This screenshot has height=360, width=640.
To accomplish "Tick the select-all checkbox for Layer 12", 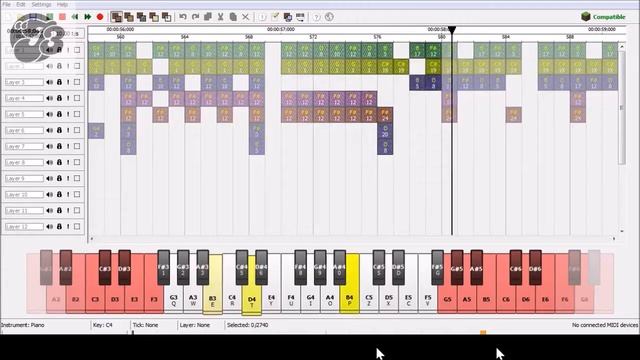I will coord(77,227).
